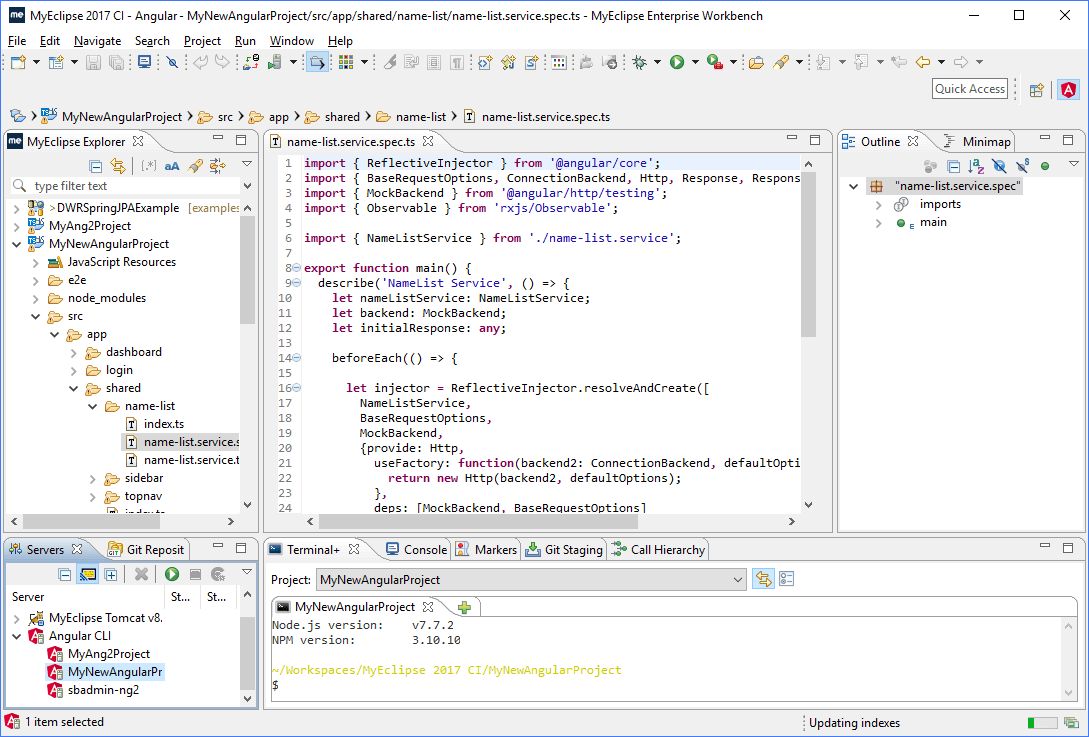Click the Updating indexes progress bar

[x=1043, y=723]
